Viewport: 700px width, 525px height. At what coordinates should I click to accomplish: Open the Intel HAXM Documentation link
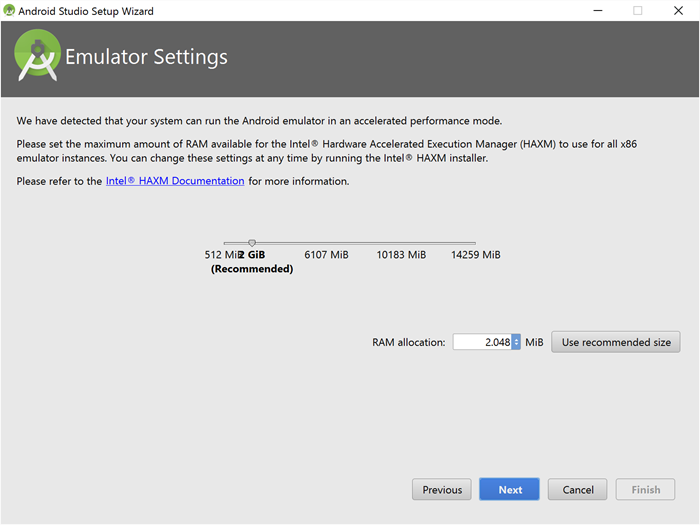[x=175, y=181]
